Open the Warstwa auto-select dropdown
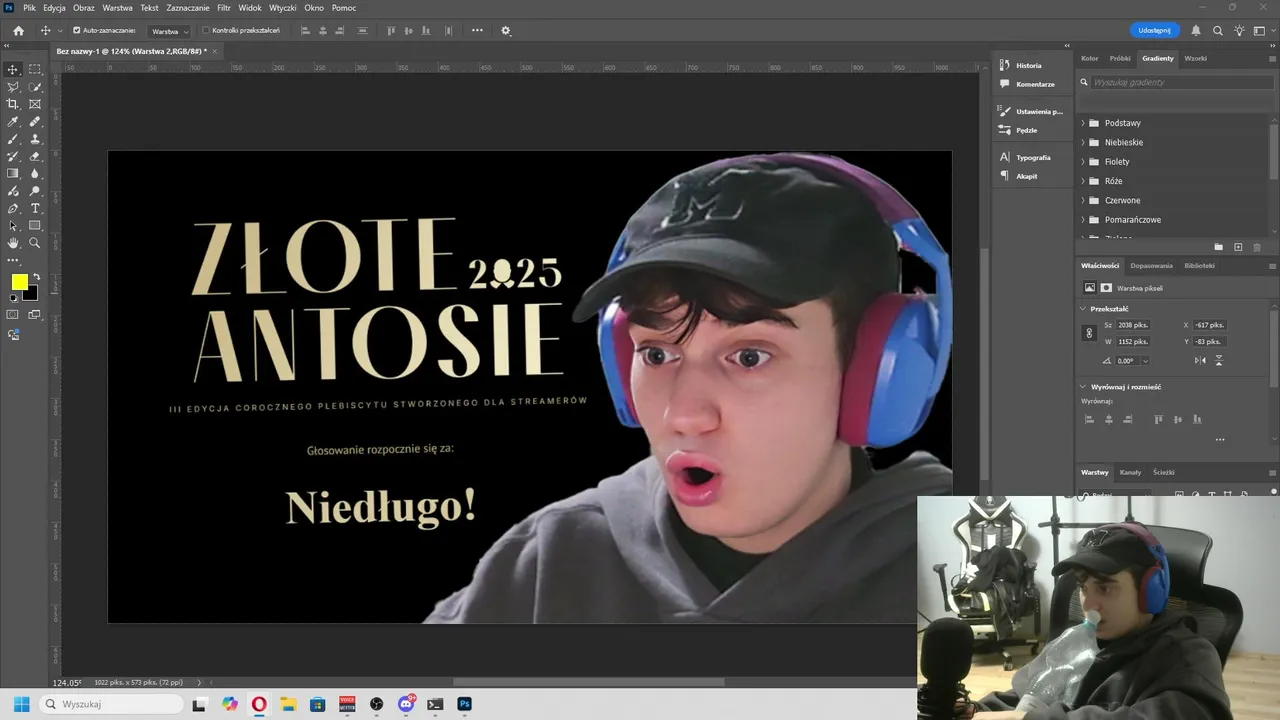The height and width of the screenshot is (720, 1280). click(x=169, y=31)
